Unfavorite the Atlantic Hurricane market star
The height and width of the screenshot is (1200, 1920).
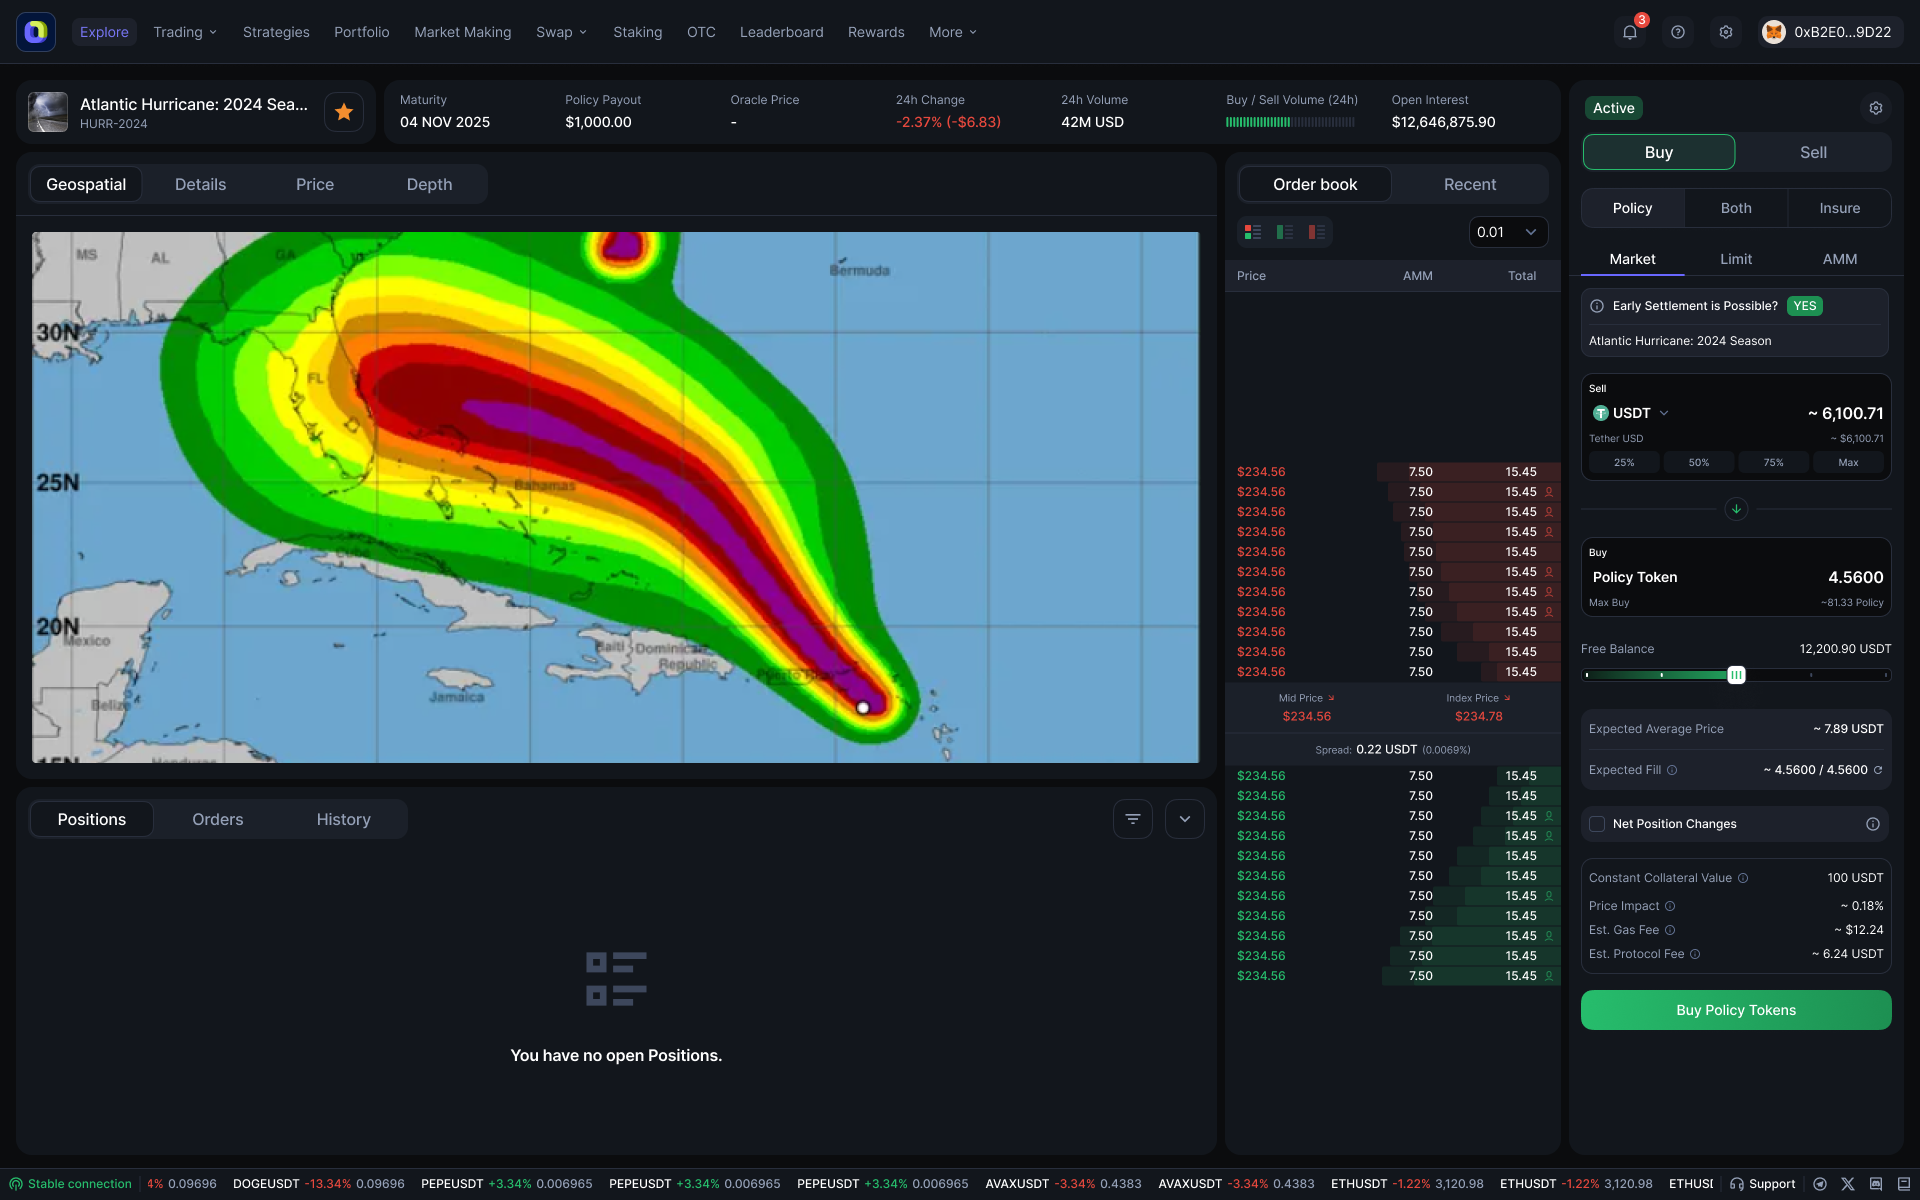pos(343,111)
